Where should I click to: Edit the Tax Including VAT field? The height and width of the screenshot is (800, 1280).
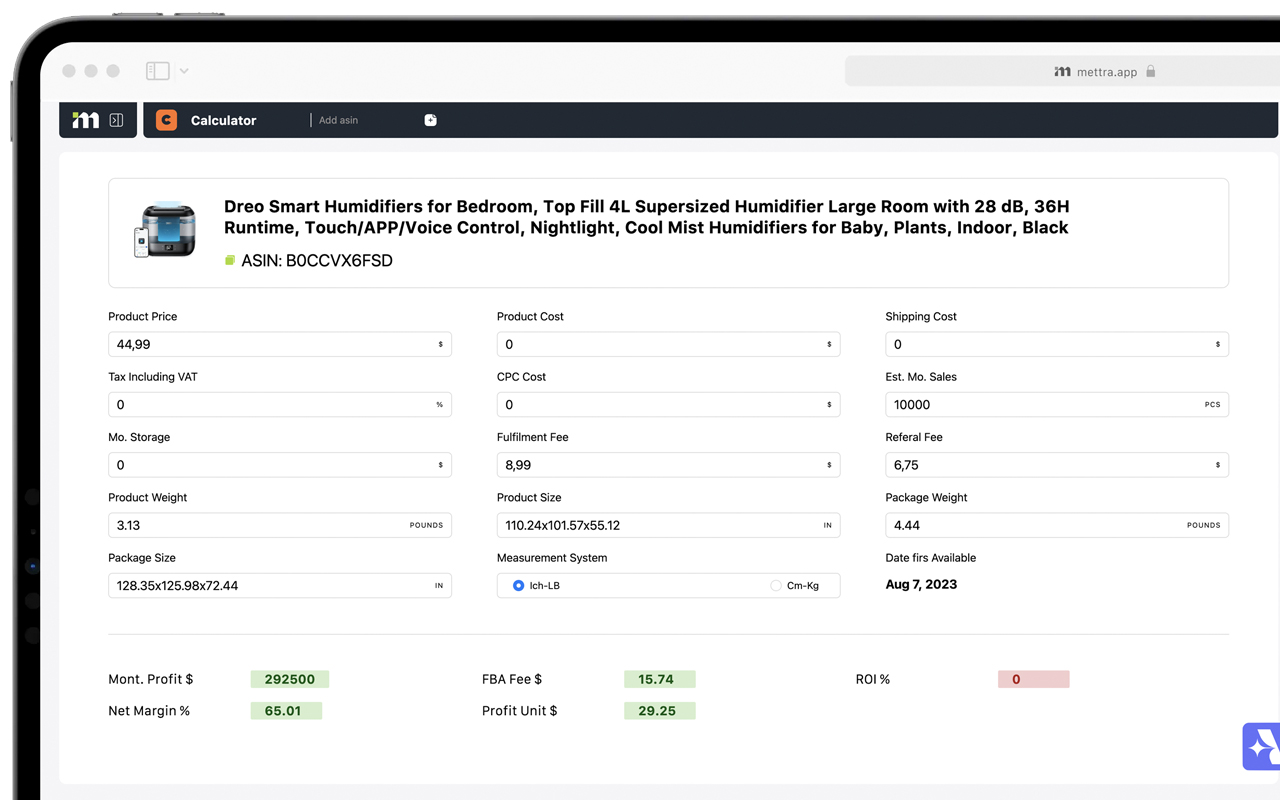(280, 405)
